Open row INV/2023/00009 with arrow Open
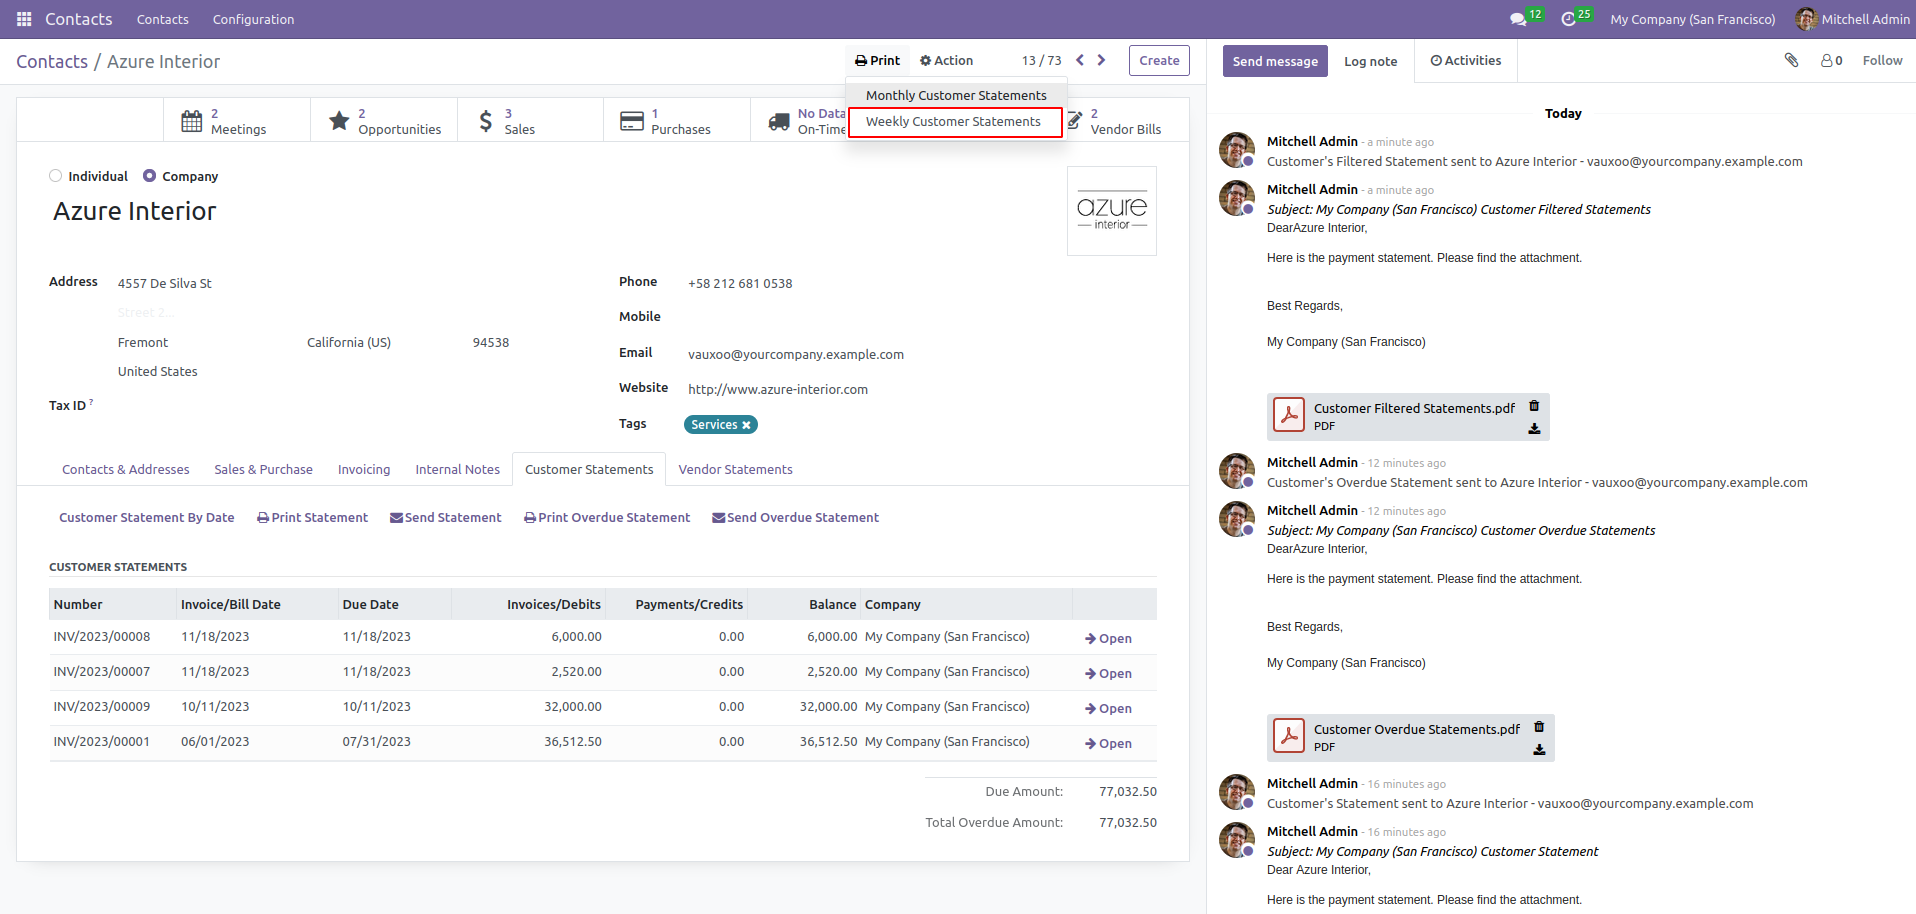The width and height of the screenshot is (1916, 914). tap(1108, 708)
